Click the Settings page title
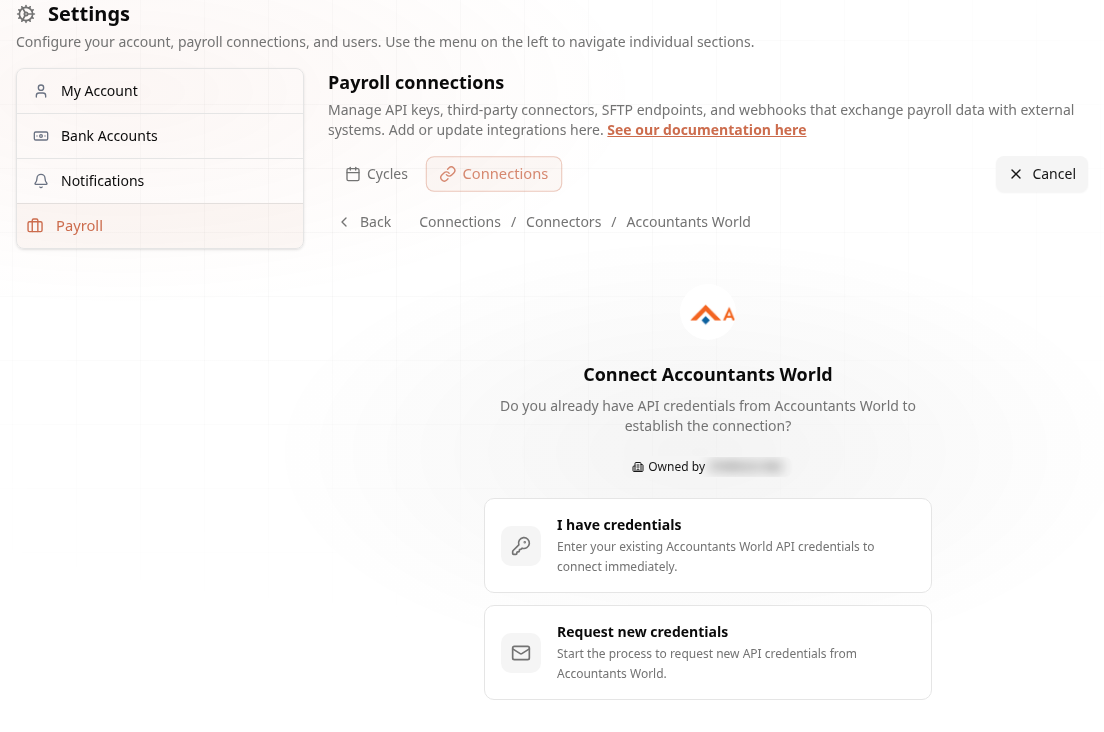 pyautogui.click(x=89, y=14)
